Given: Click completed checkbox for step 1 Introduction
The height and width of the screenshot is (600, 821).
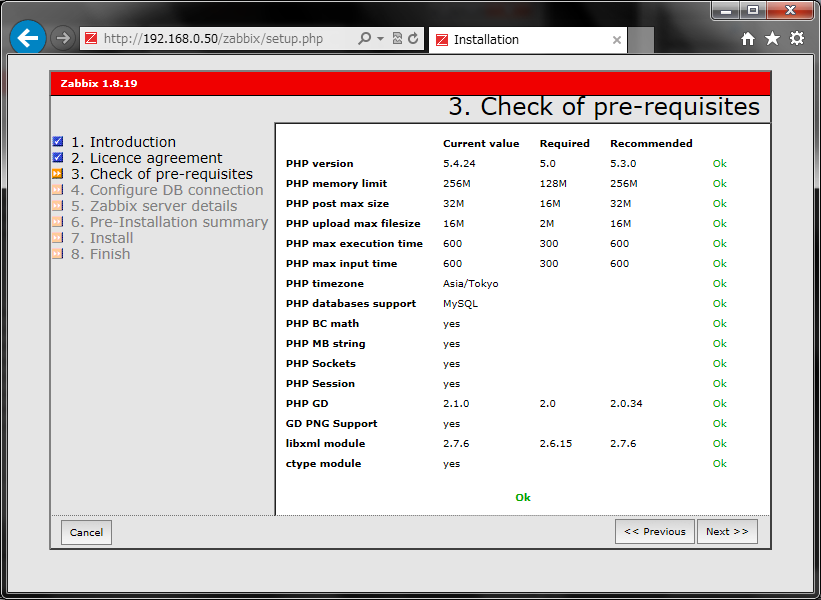Looking at the screenshot, I should 58,141.
